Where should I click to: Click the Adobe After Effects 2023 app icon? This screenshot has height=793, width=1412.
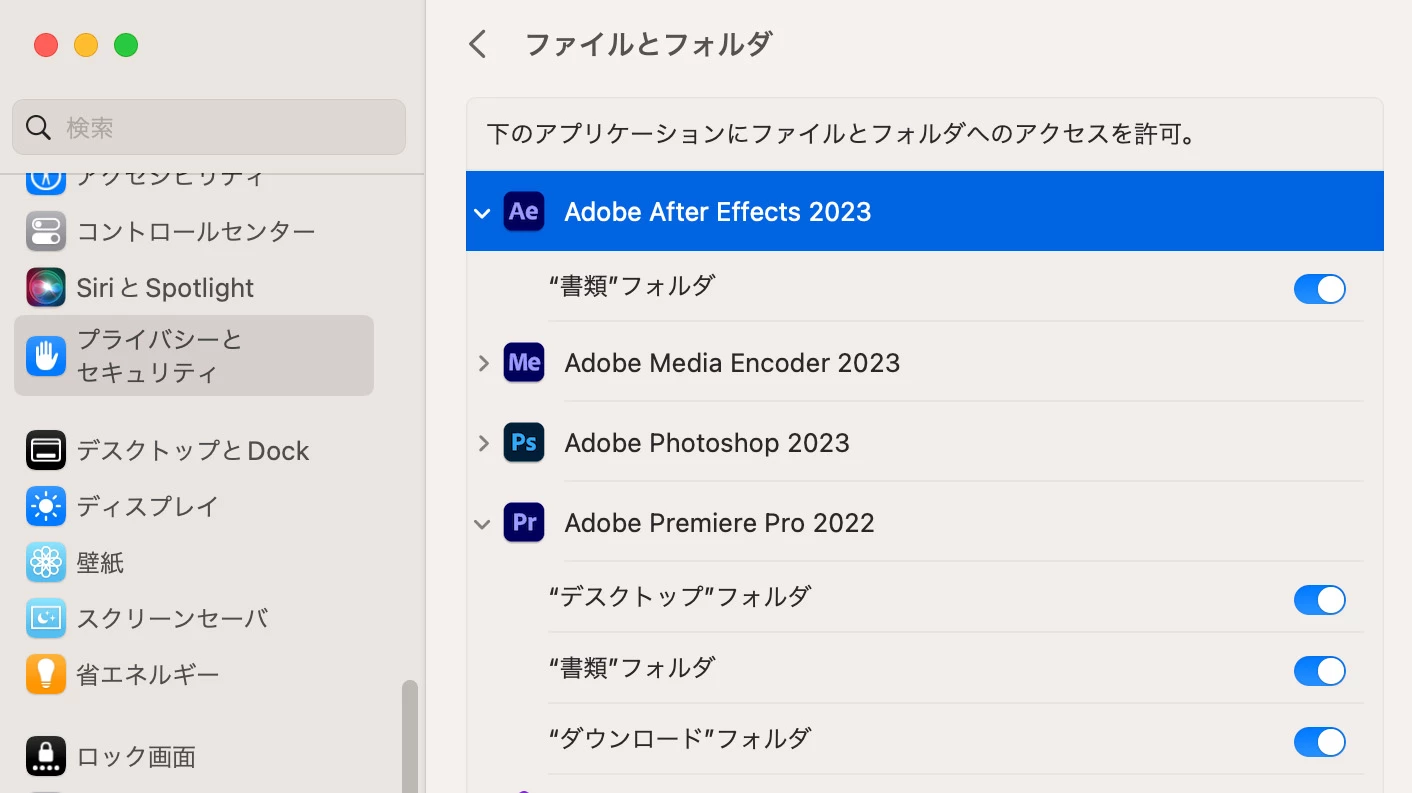point(524,211)
